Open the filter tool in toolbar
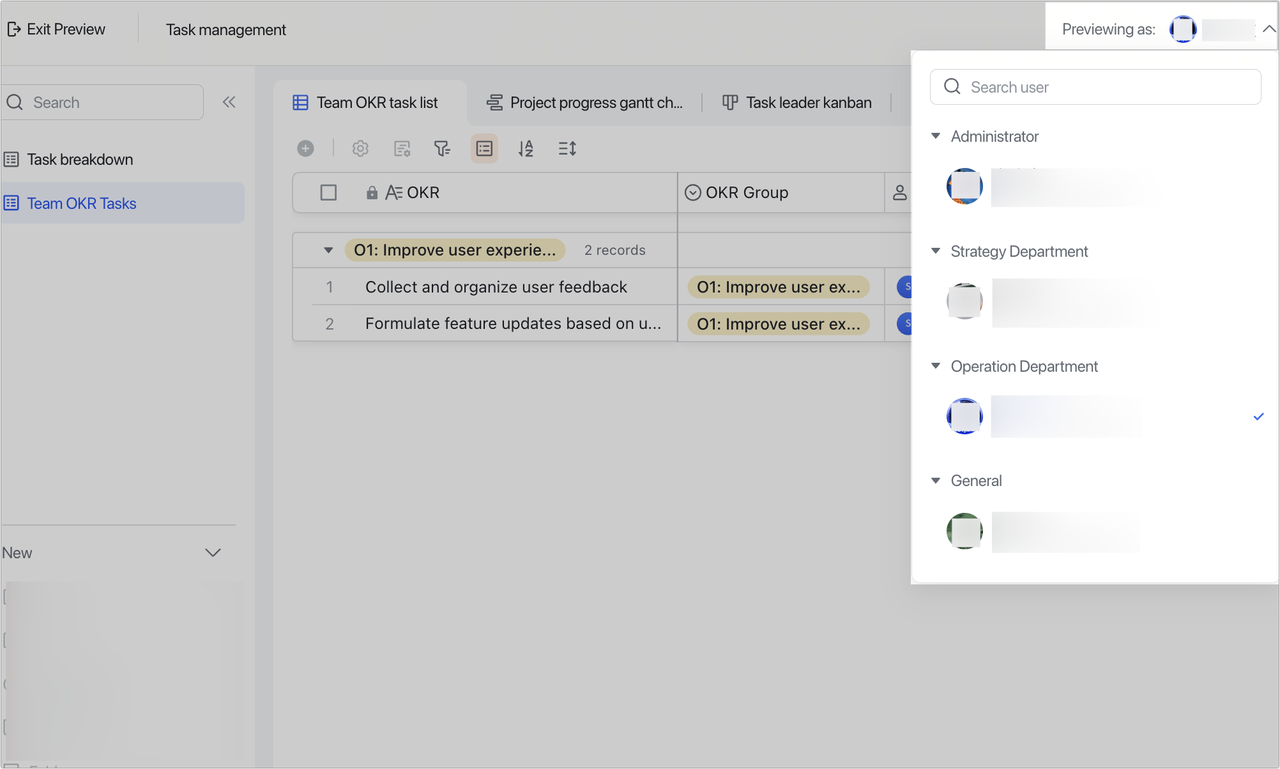This screenshot has height=769, width=1280. [x=442, y=148]
